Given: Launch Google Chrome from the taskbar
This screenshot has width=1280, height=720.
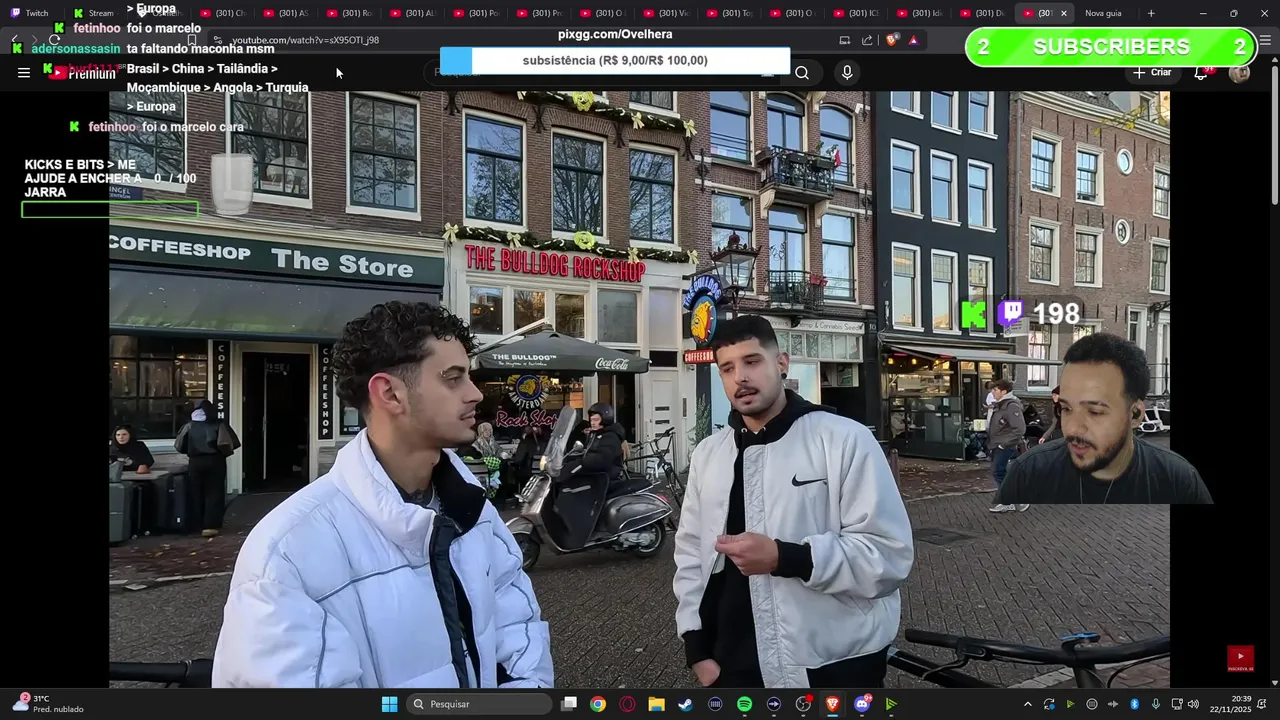Looking at the screenshot, I should pyautogui.click(x=597, y=704).
